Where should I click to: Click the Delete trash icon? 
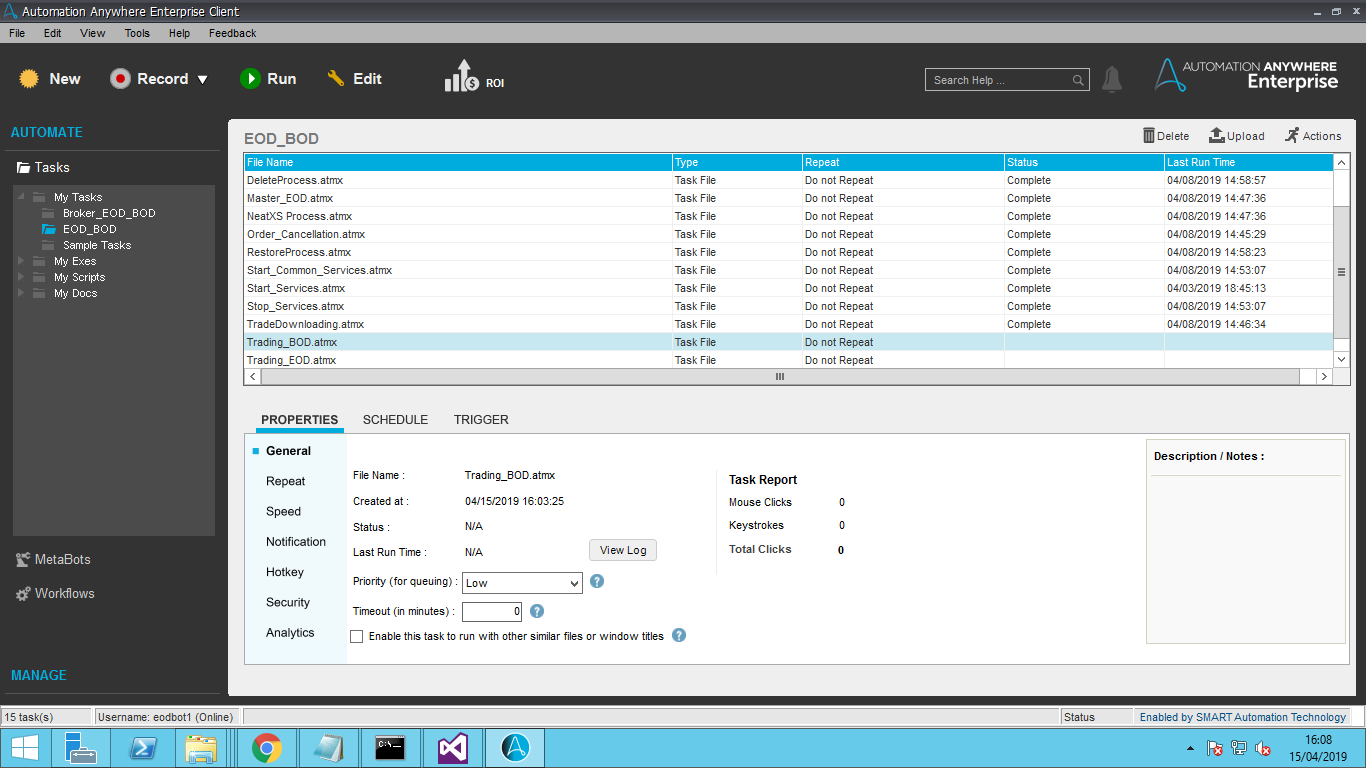coord(1149,135)
